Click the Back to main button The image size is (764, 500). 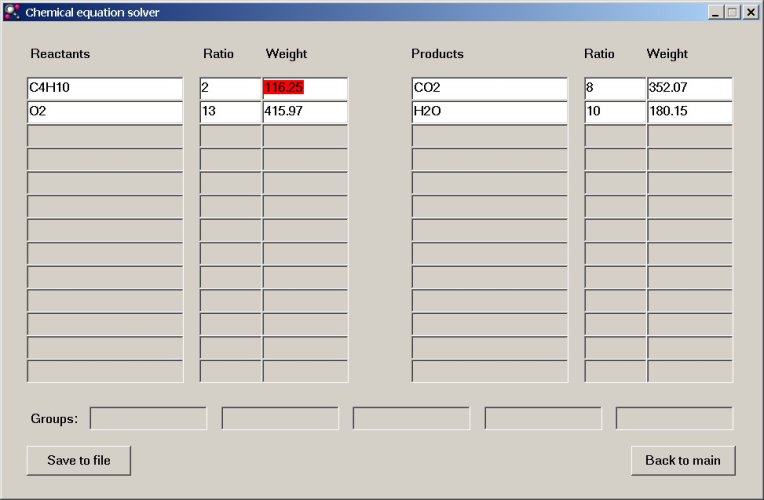(x=683, y=461)
